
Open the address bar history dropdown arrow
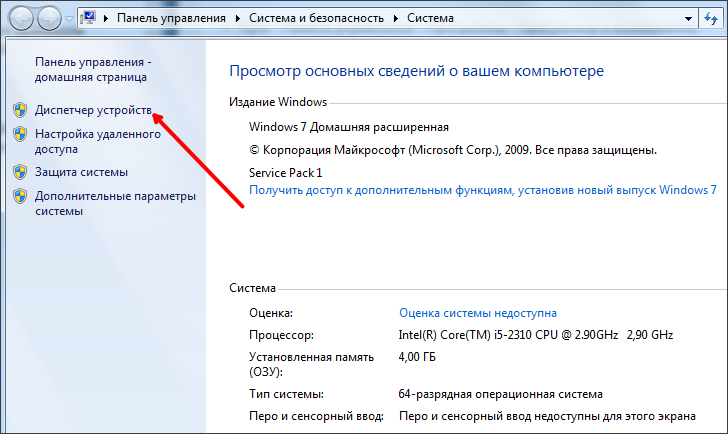(x=688, y=19)
